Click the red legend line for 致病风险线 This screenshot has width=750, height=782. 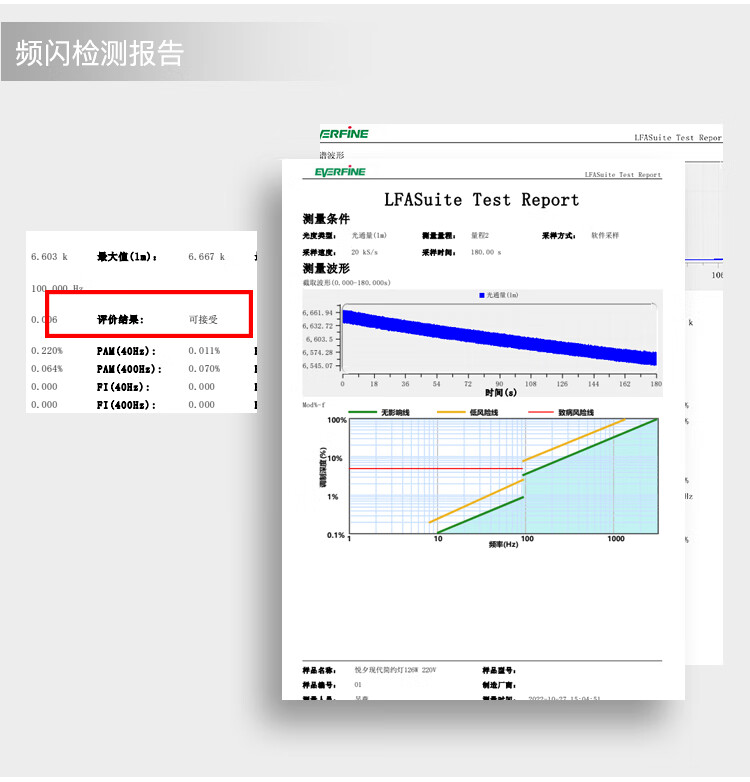540,412
